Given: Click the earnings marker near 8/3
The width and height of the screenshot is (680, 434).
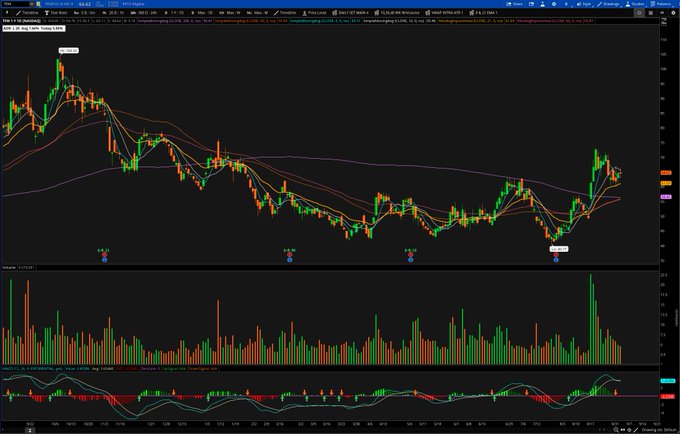Looking at the screenshot, I should click(556, 257).
